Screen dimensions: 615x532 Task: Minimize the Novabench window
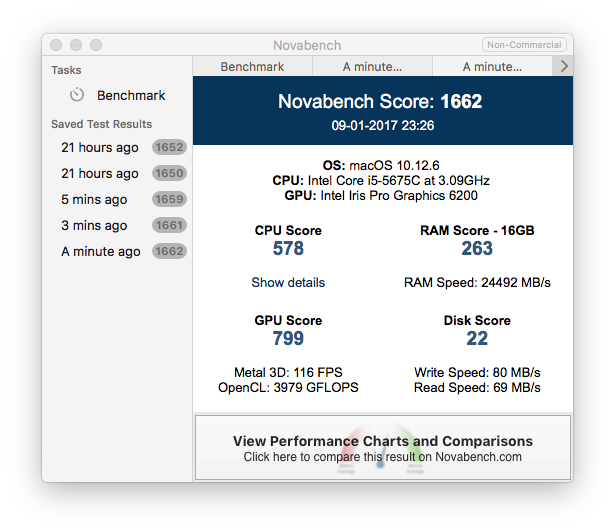[76, 45]
